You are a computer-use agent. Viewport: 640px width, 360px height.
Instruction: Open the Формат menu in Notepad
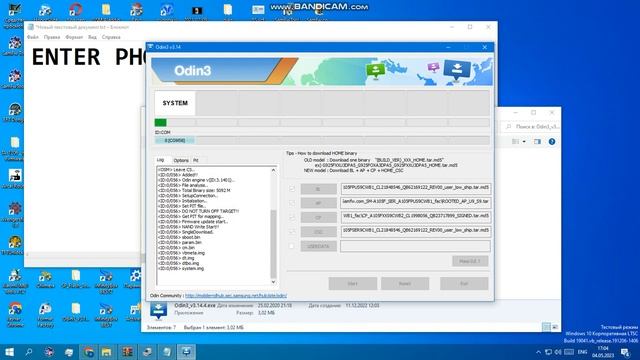point(74,37)
